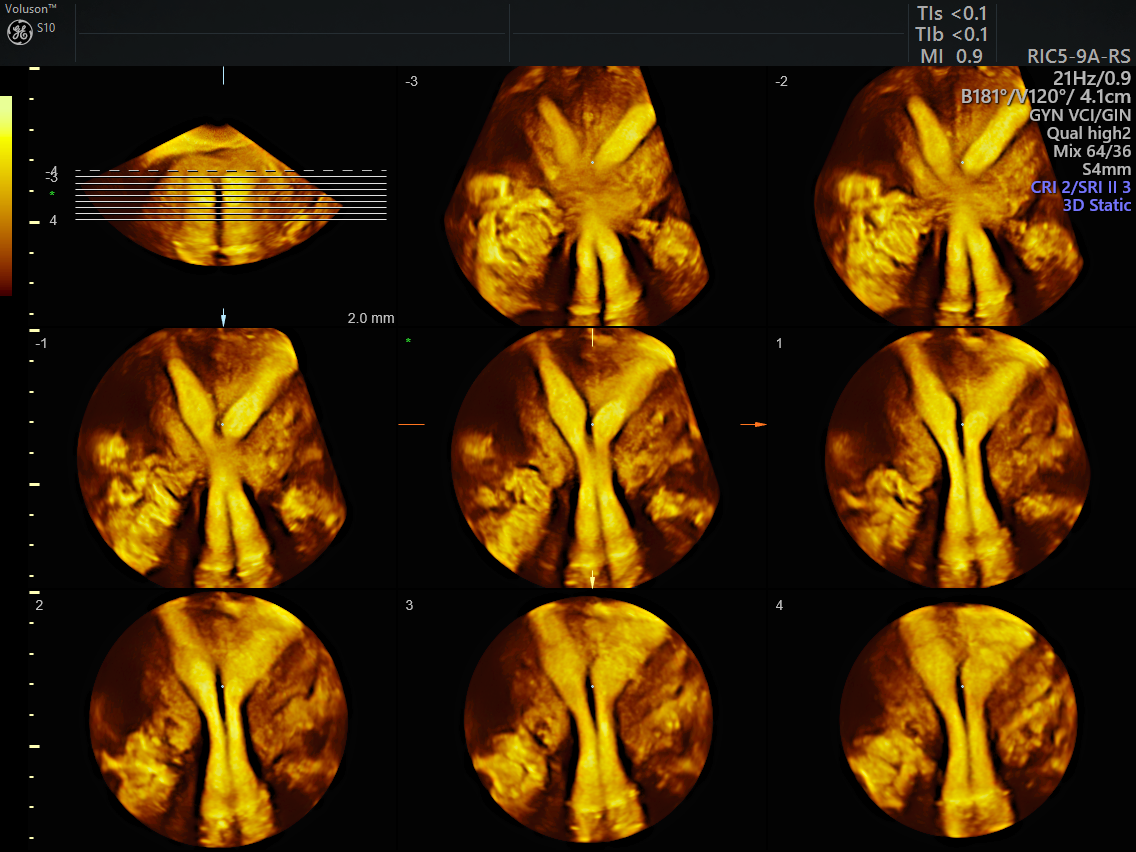Click the green asterisk beside slice lines
Screen dimensions: 1136x852
coord(52,194)
